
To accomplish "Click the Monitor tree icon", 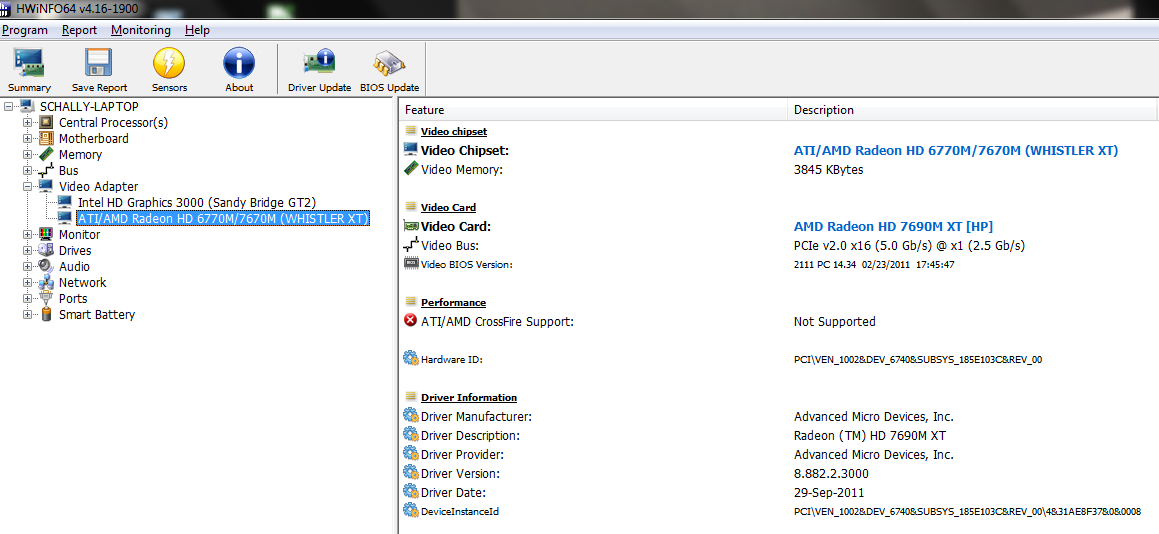I will click(x=46, y=234).
